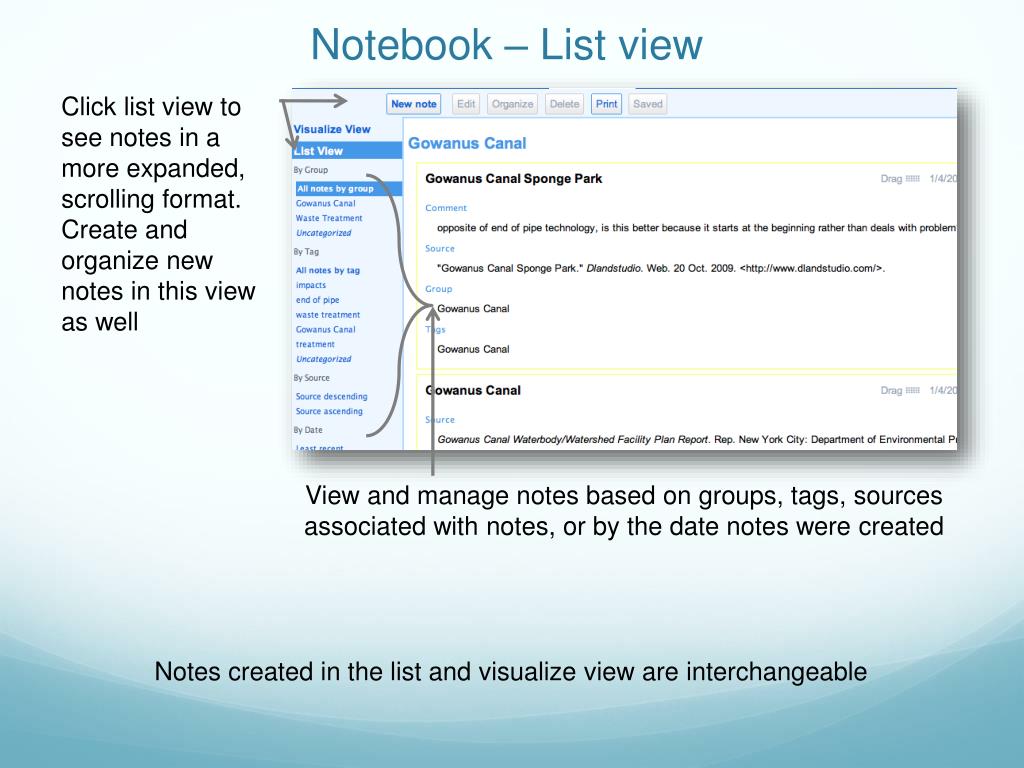1024x768 pixels.
Task: Click the Source label in Sponge Park note
Action: pos(440,248)
